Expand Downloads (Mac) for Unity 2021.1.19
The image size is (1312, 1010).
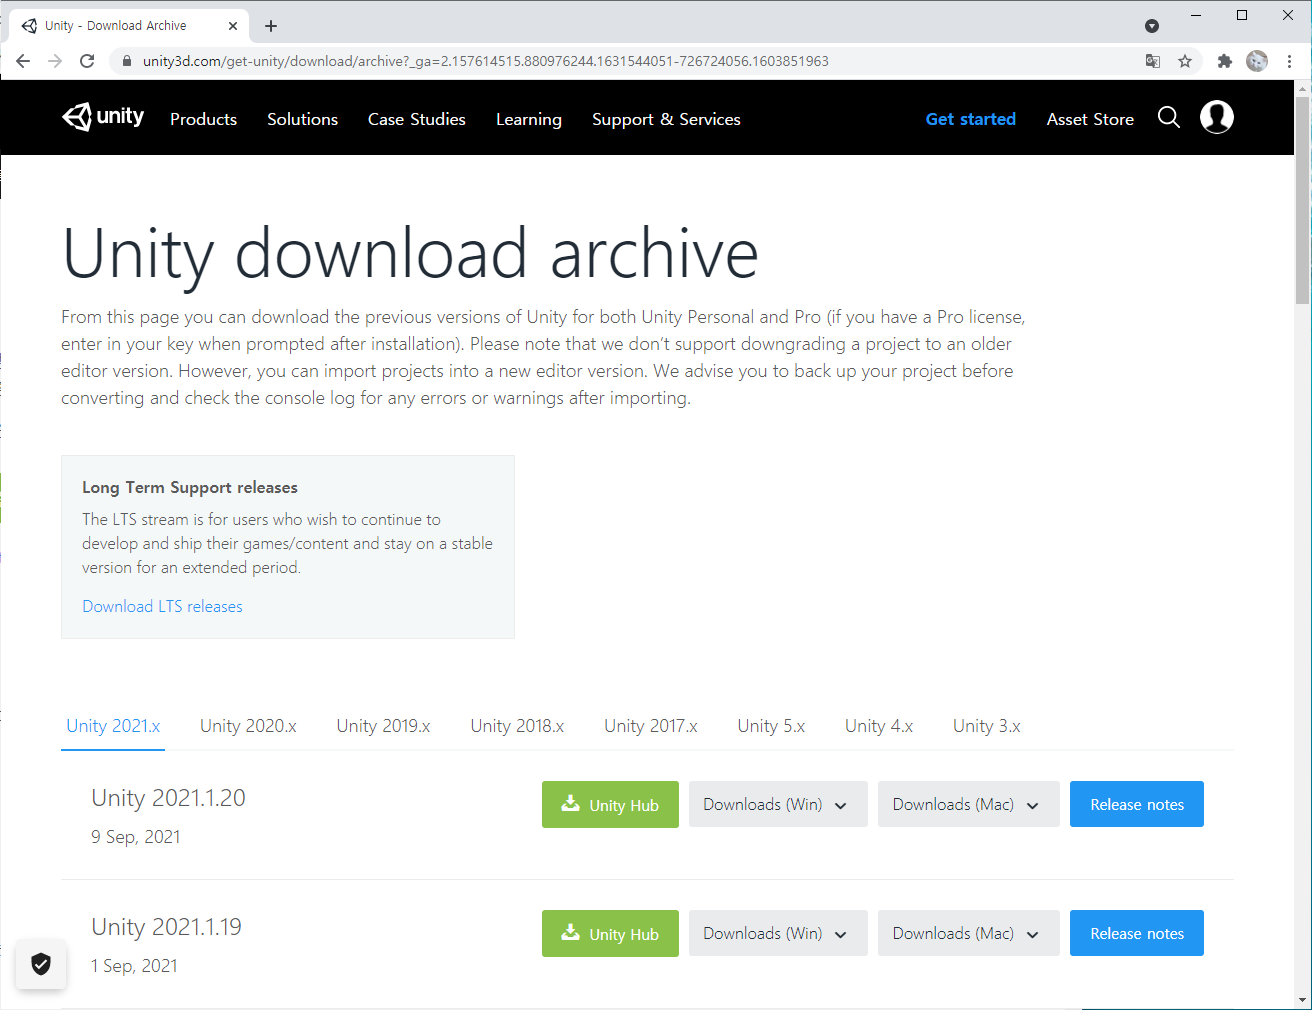point(968,933)
